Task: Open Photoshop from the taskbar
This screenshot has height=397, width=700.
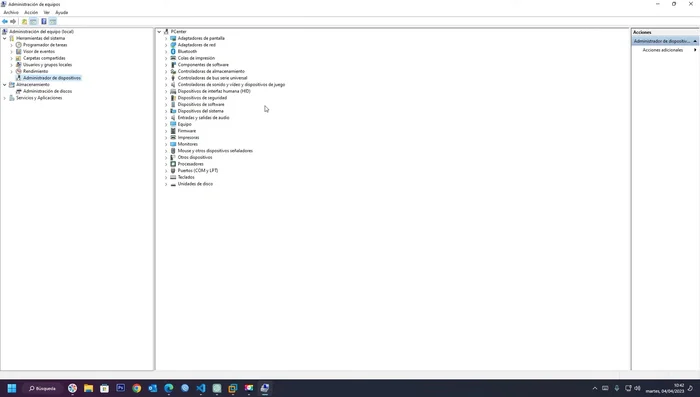Action: (x=121, y=388)
